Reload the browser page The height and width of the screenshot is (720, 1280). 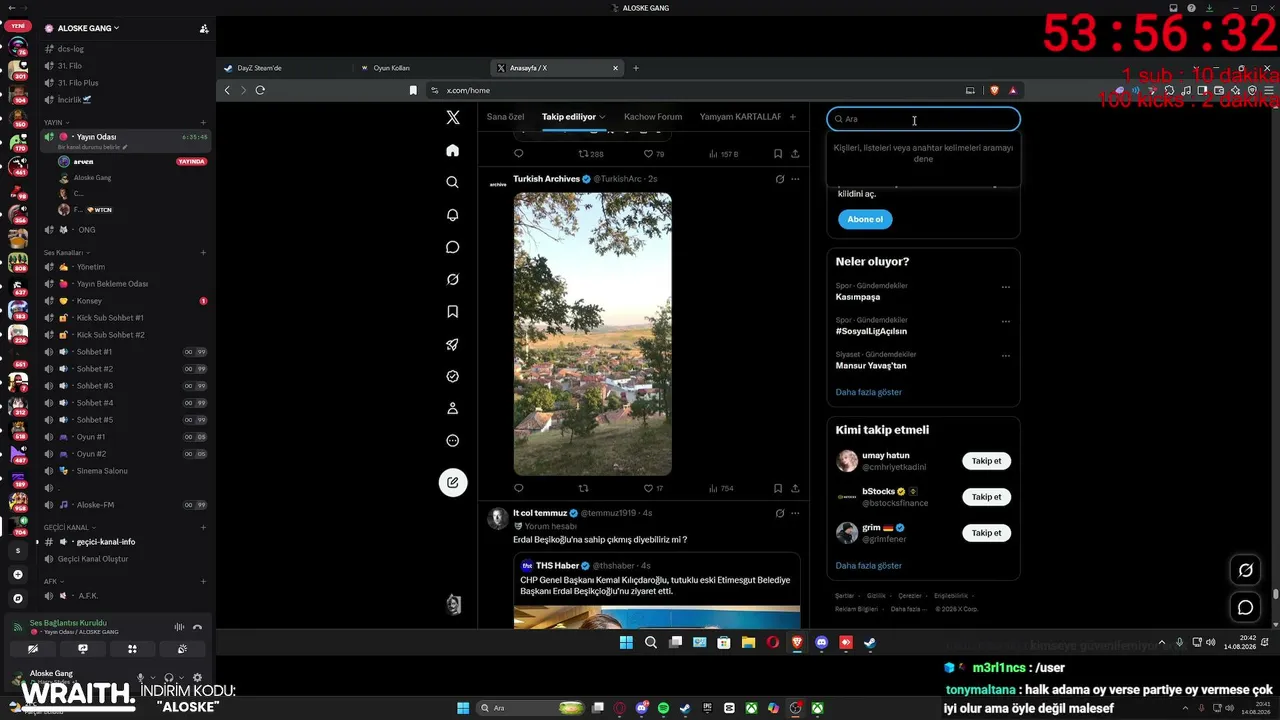[x=260, y=90]
